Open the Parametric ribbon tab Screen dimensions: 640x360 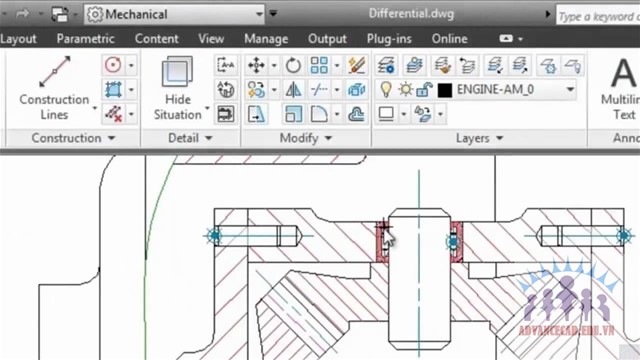click(x=85, y=39)
